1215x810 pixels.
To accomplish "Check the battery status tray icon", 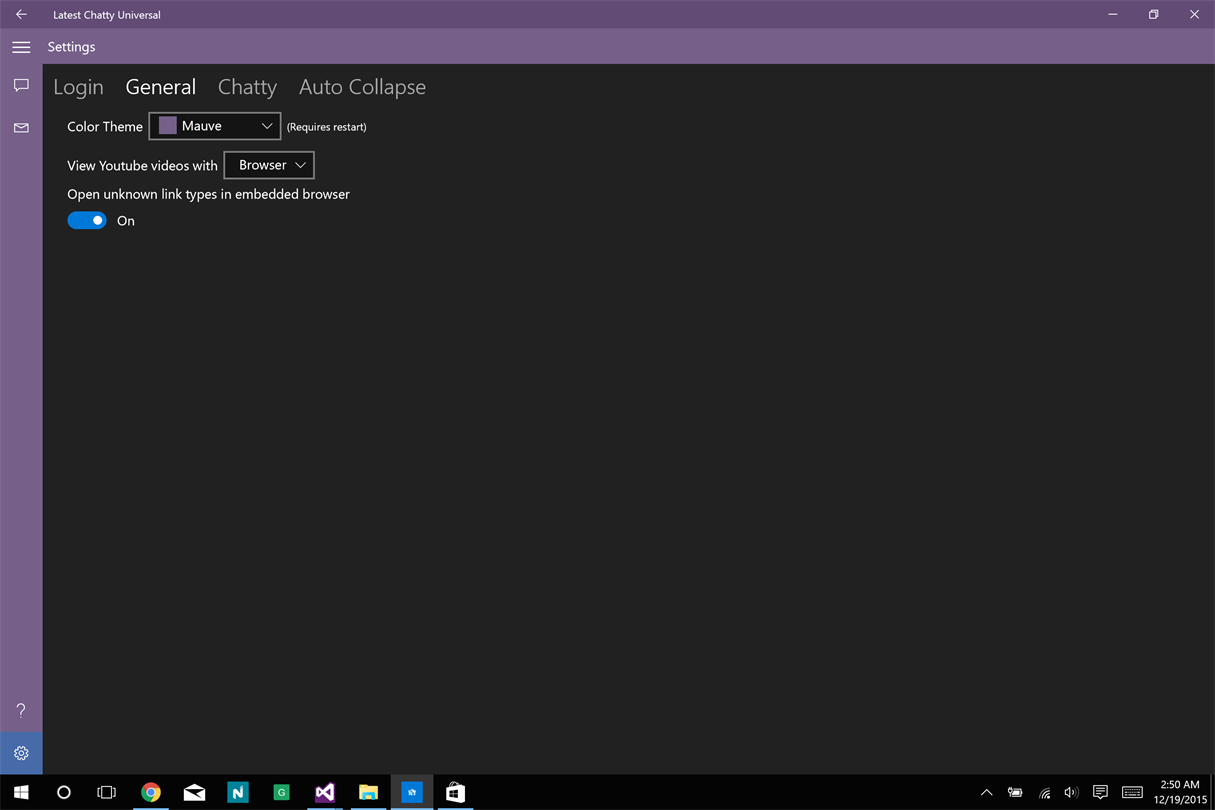I will pyautogui.click(x=1015, y=792).
